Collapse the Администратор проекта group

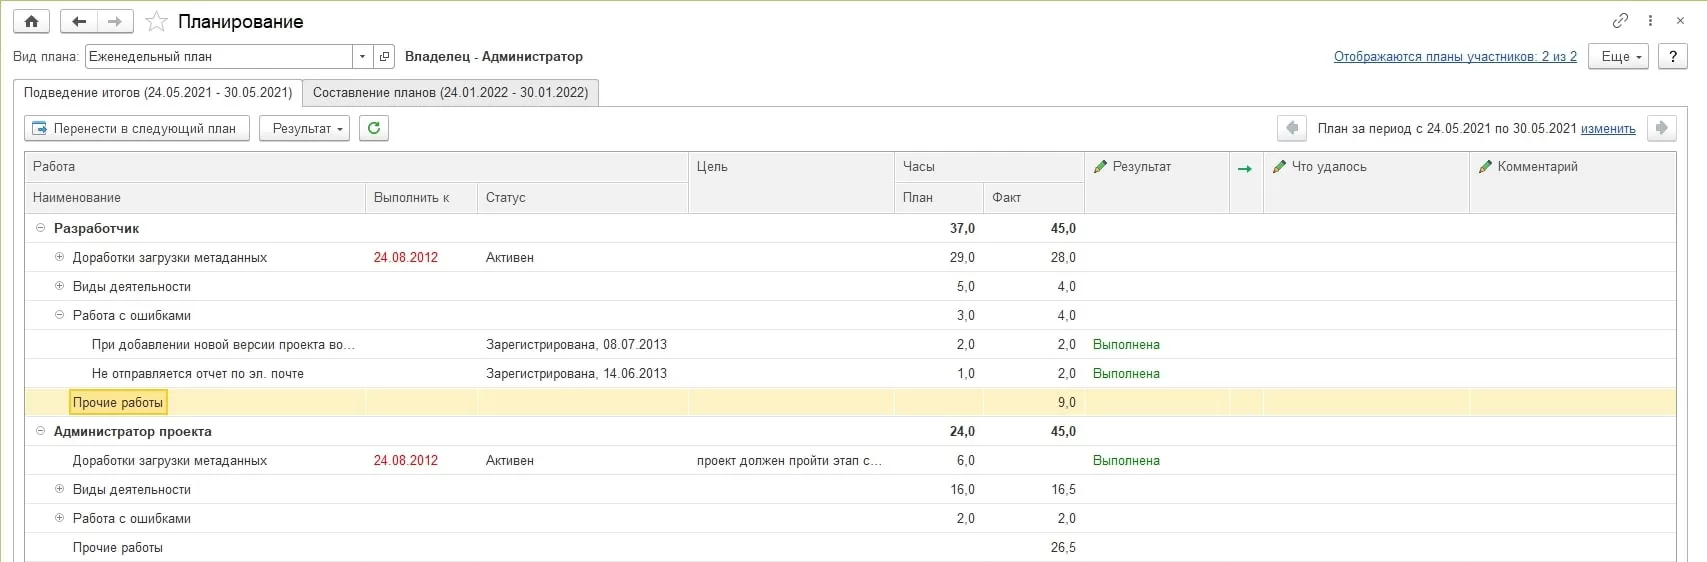tap(41, 431)
